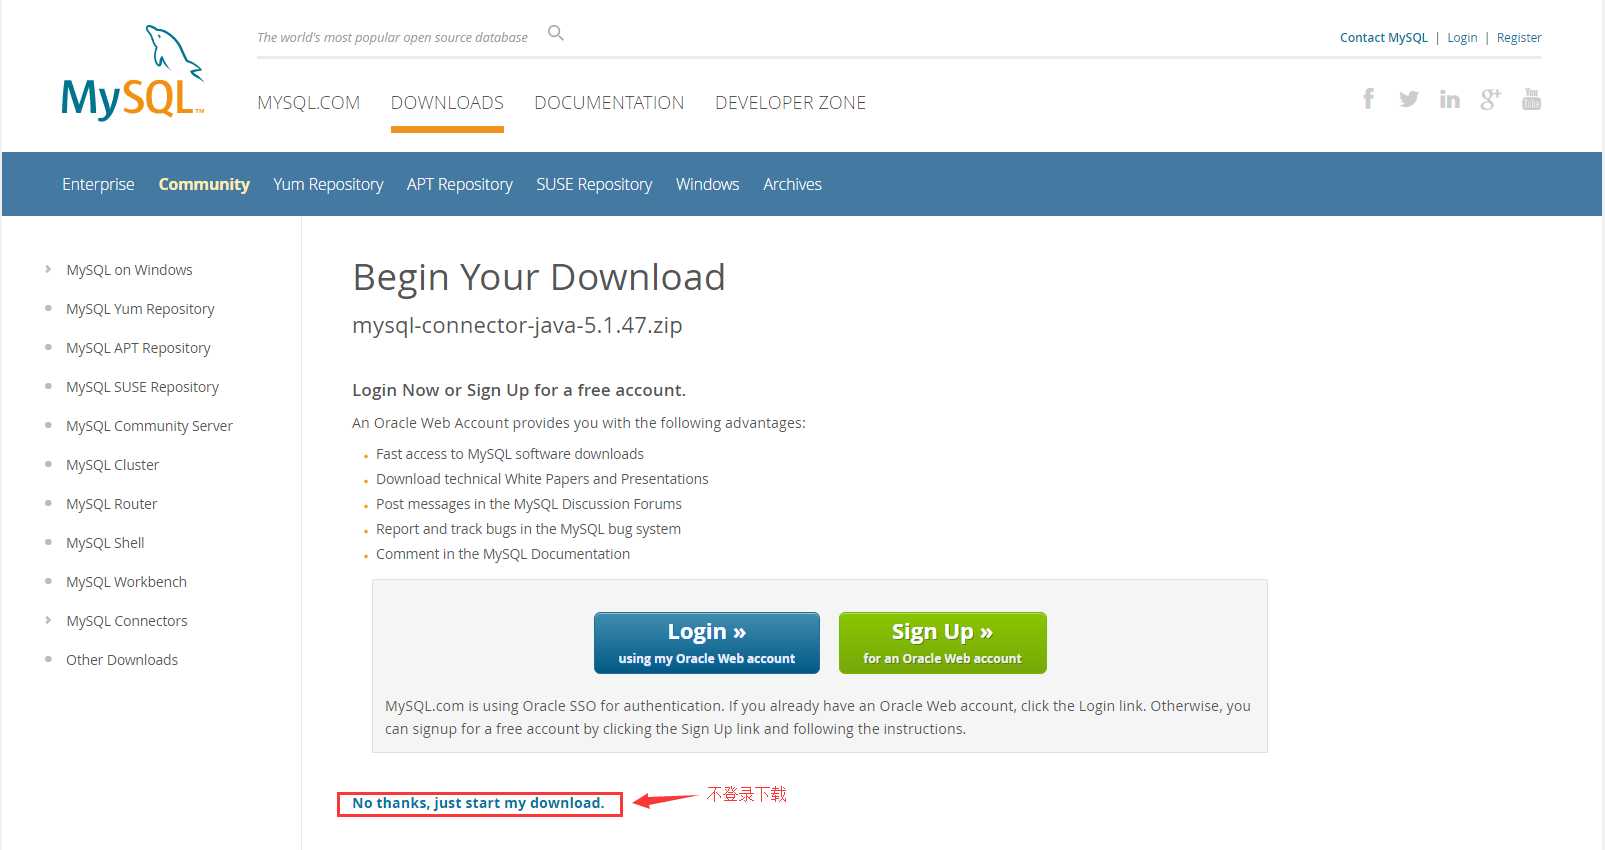Click the top Register link
1605x850 pixels.
(x=1519, y=38)
